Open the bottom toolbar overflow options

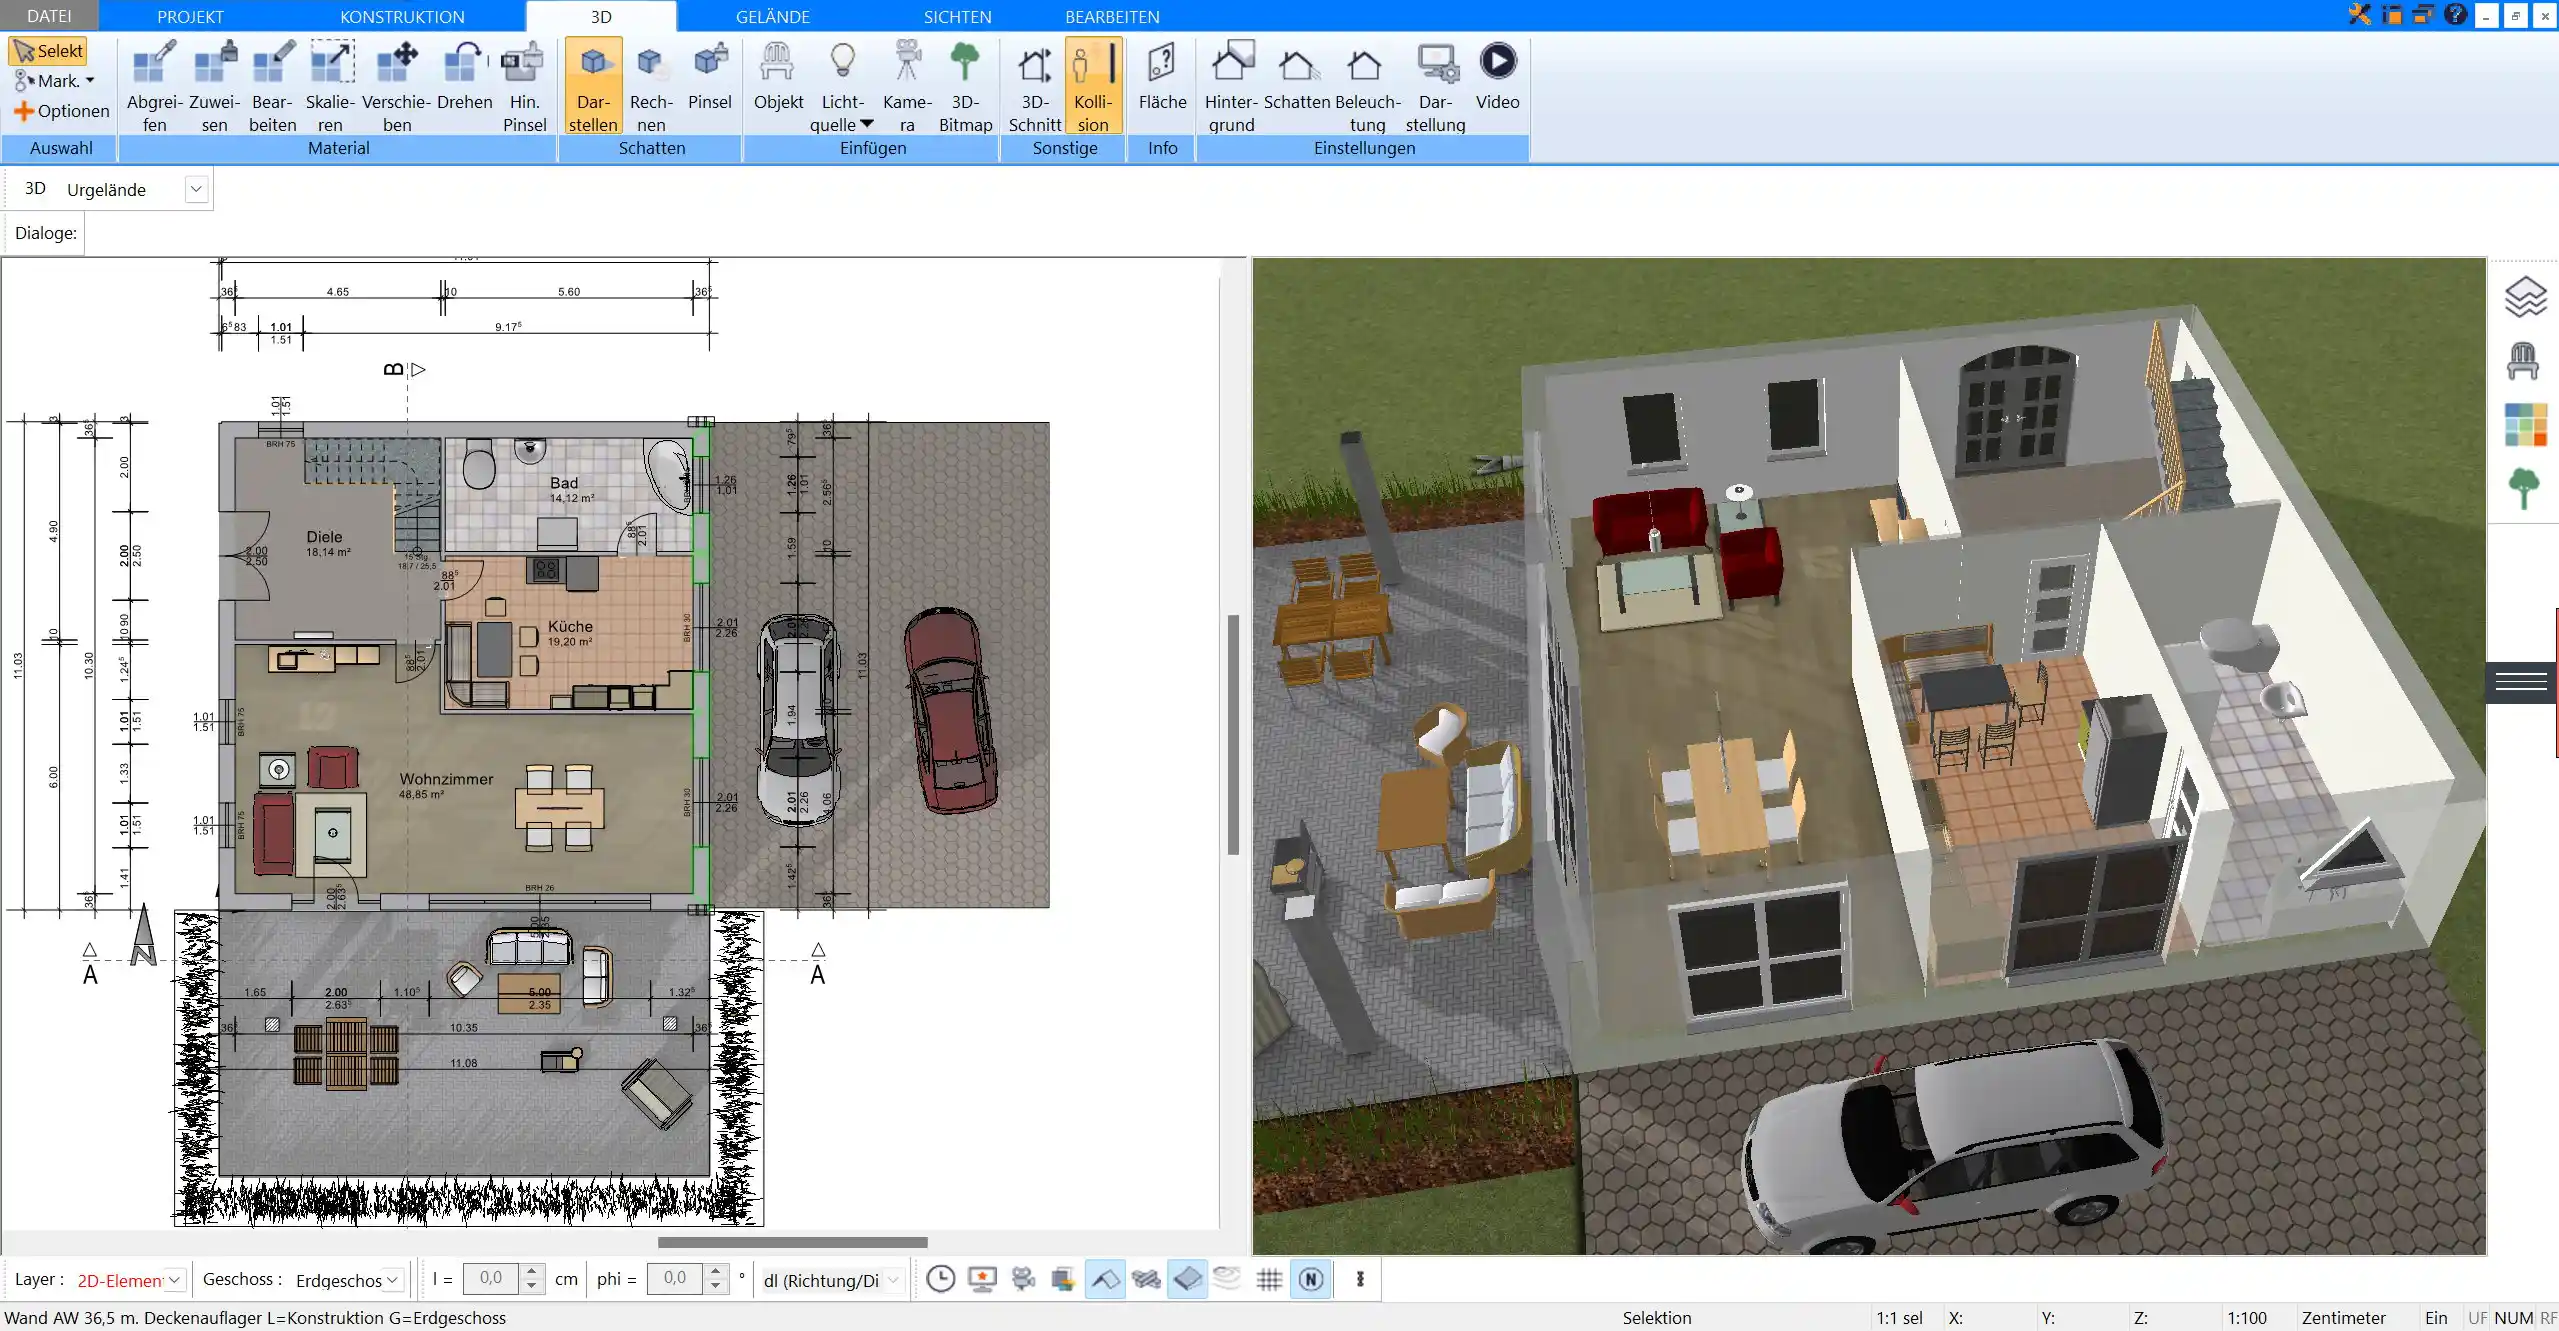1360,1279
